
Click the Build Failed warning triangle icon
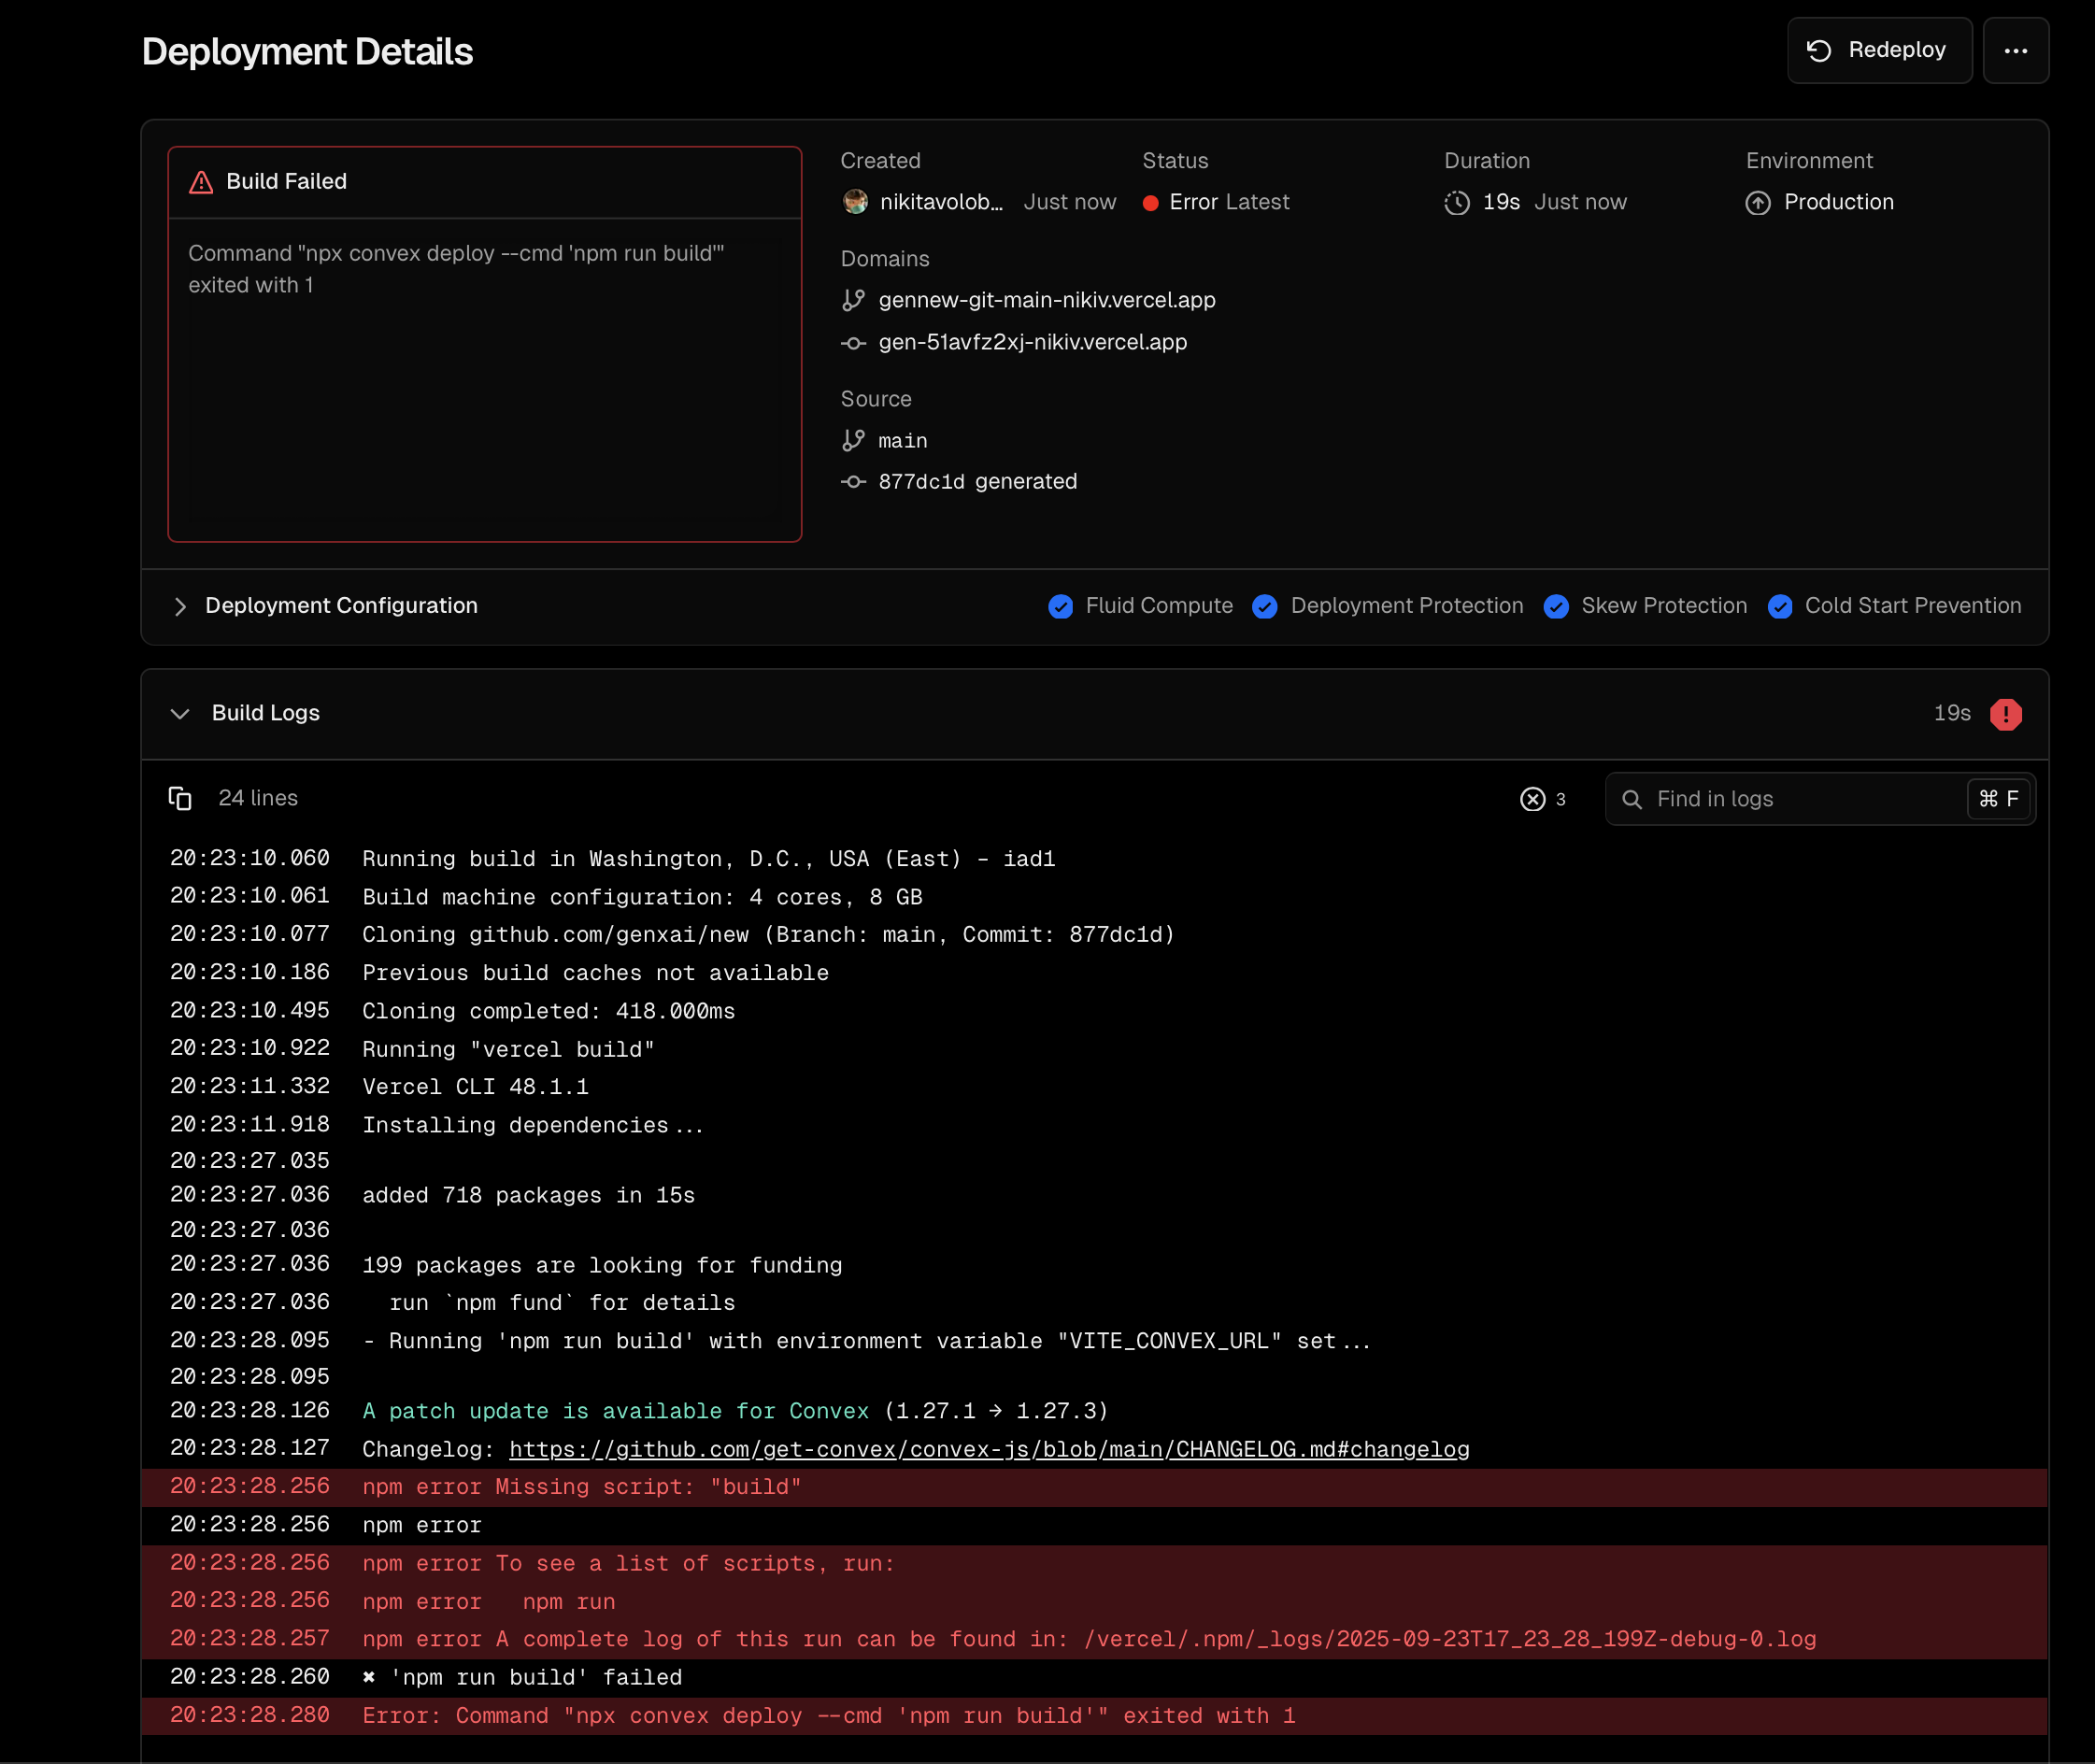click(x=201, y=182)
